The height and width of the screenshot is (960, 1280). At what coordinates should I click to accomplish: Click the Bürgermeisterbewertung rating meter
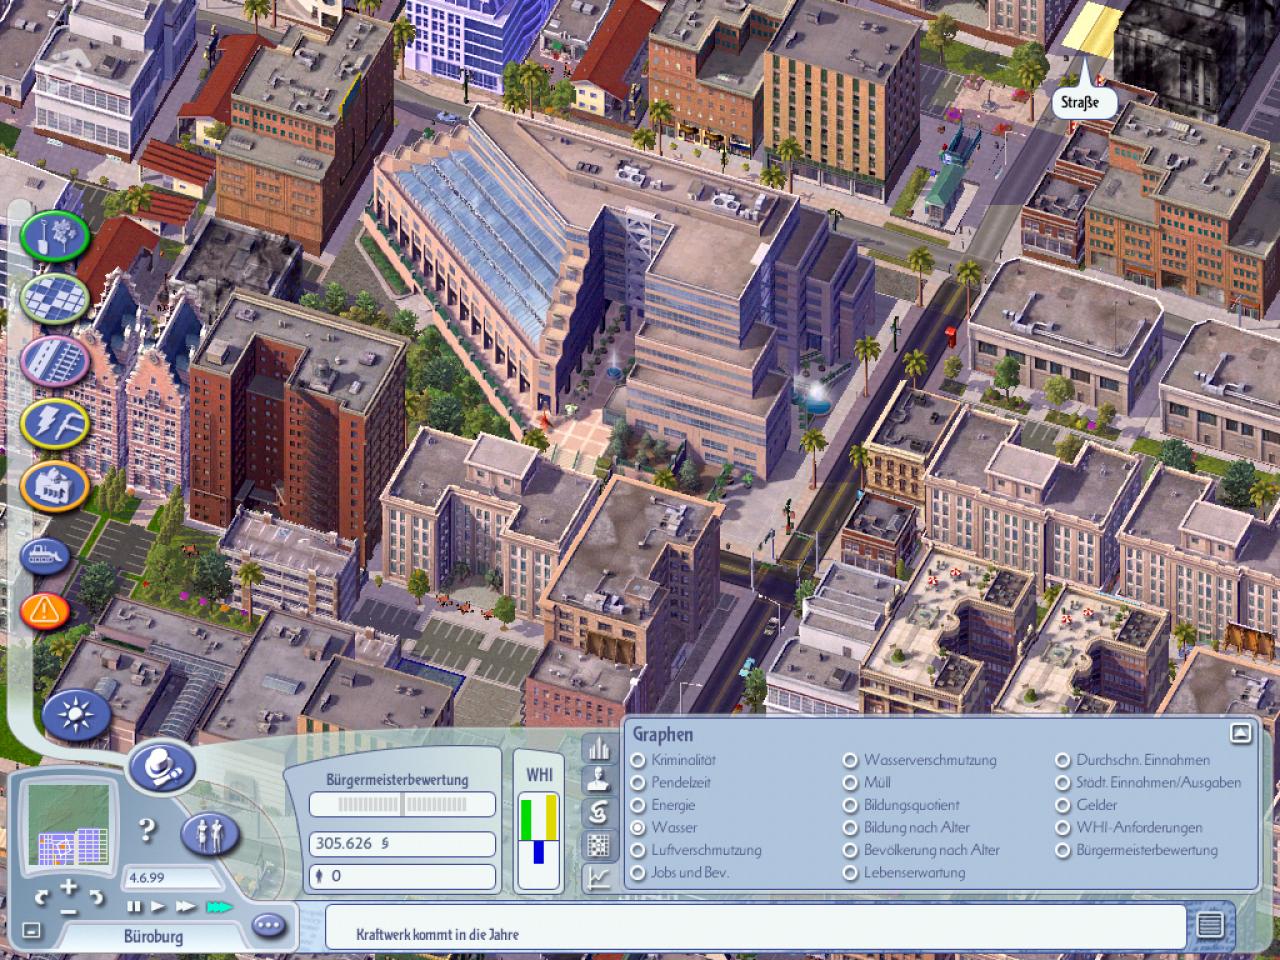402,804
